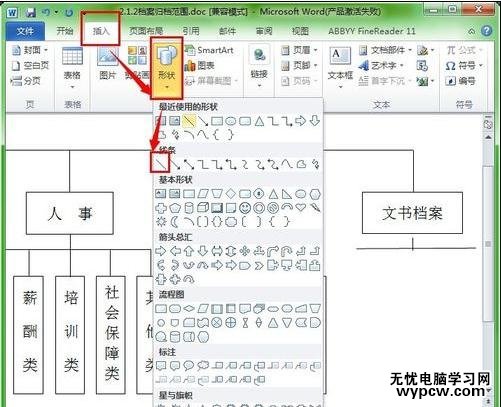The image size is (501, 407).
Task: Select the Up Arrow in 箭头总汇
Action: [x=189, y=251]
